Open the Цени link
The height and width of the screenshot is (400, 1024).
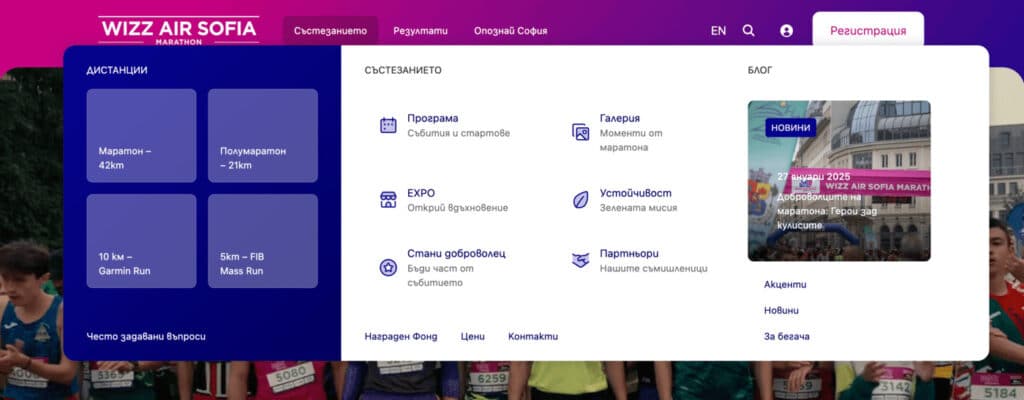(473, 337)
